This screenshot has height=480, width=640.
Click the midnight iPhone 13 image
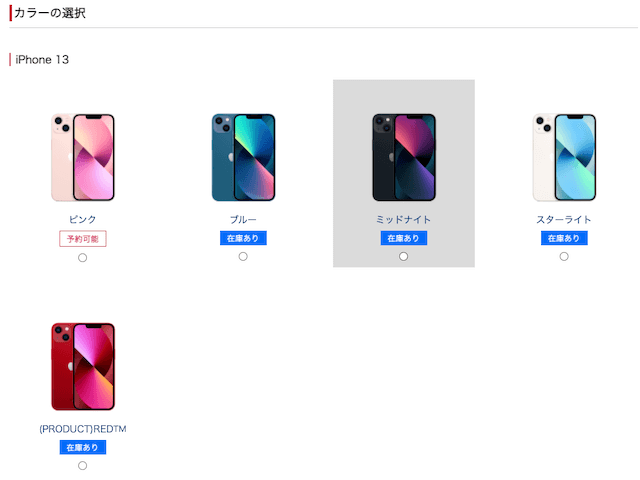tap(404, 158)
